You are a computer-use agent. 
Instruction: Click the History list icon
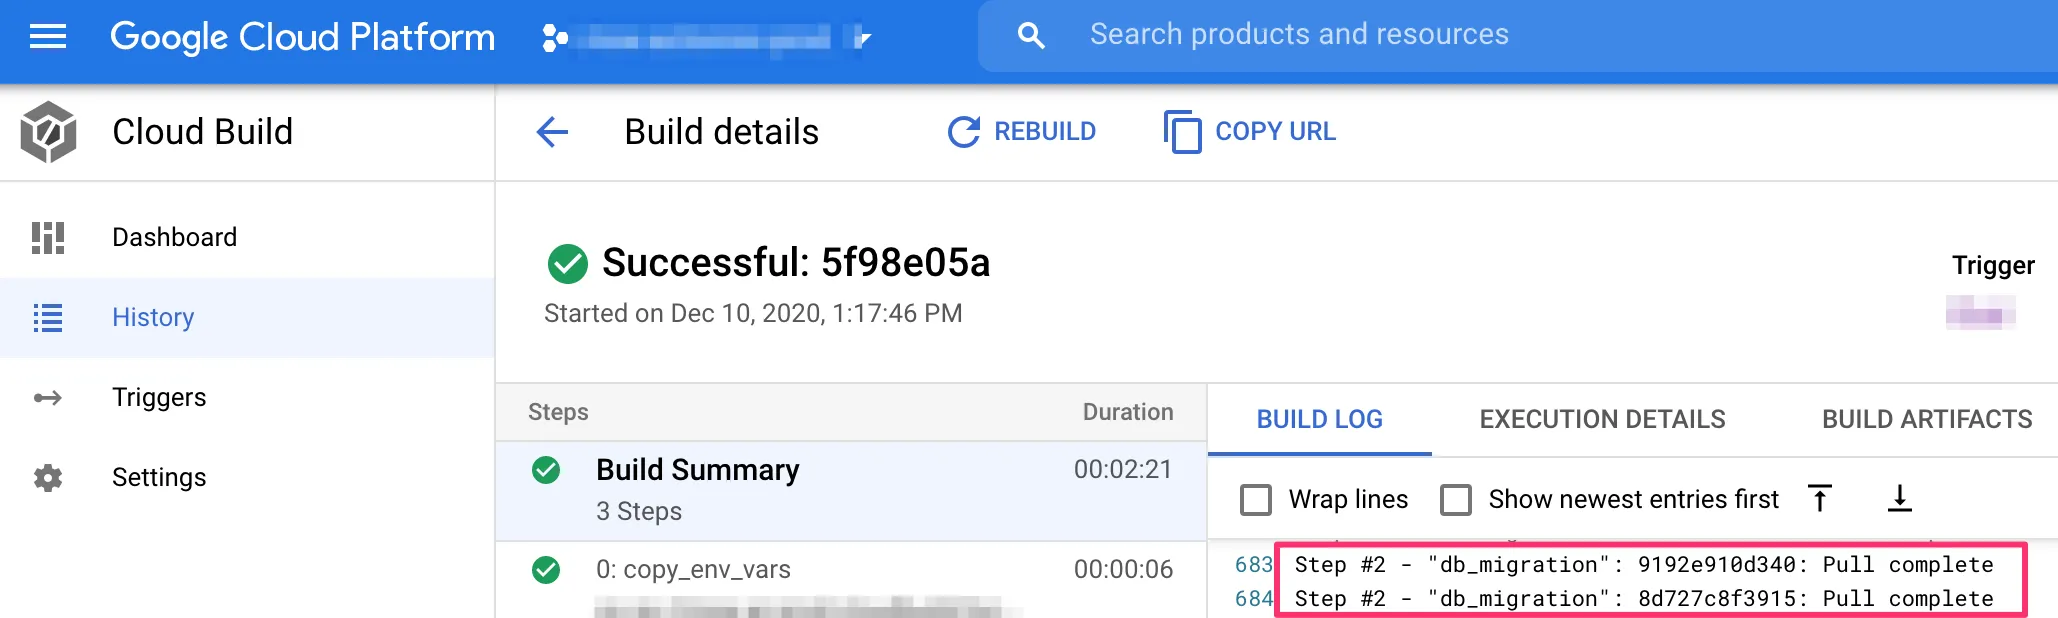coord(47,317)
